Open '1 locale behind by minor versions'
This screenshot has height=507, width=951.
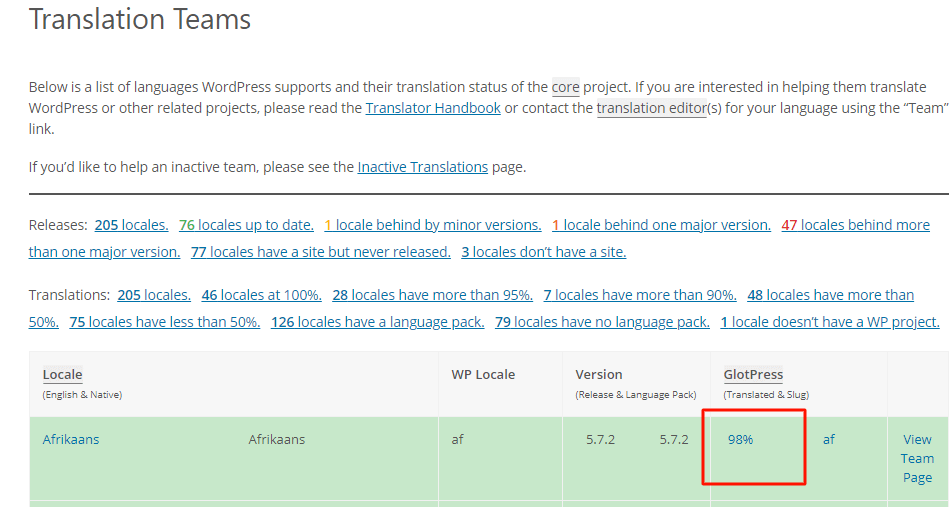432,225
